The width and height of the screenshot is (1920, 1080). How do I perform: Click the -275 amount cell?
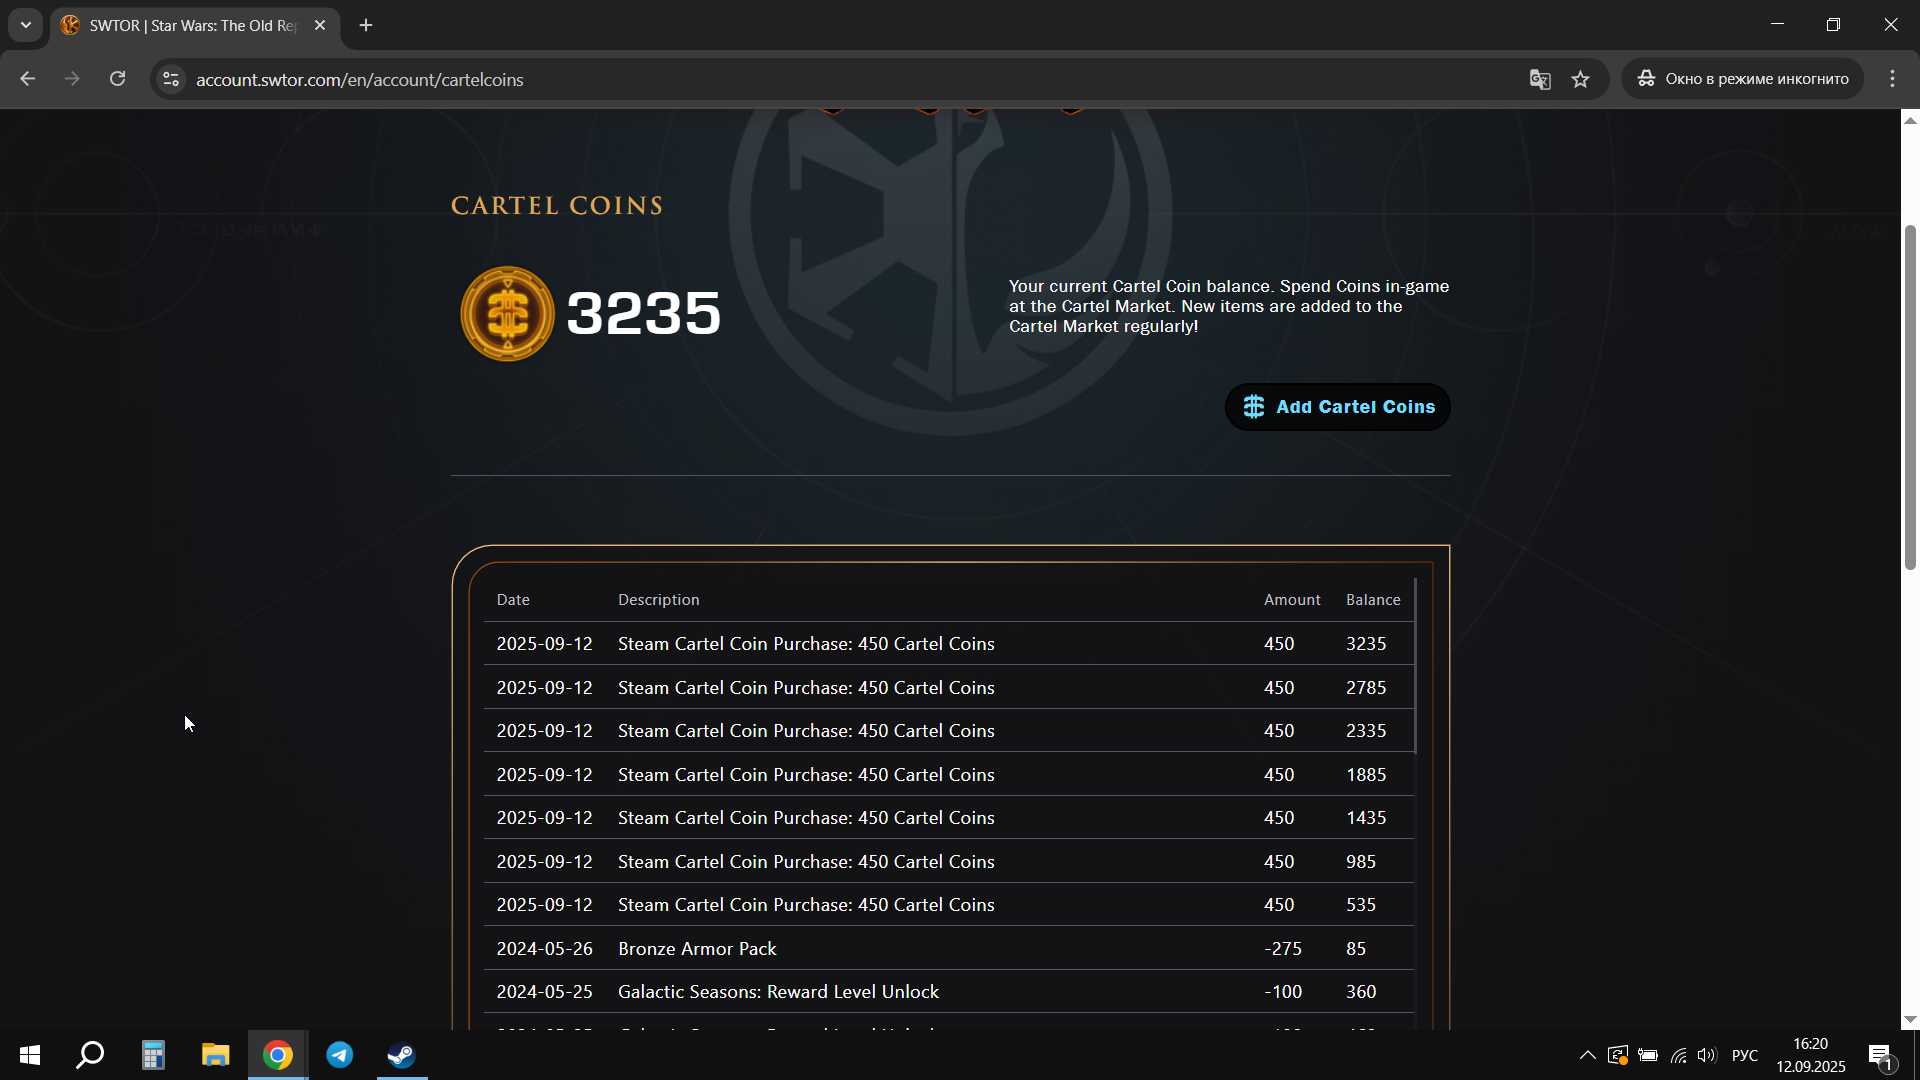tap(1283, 949)
